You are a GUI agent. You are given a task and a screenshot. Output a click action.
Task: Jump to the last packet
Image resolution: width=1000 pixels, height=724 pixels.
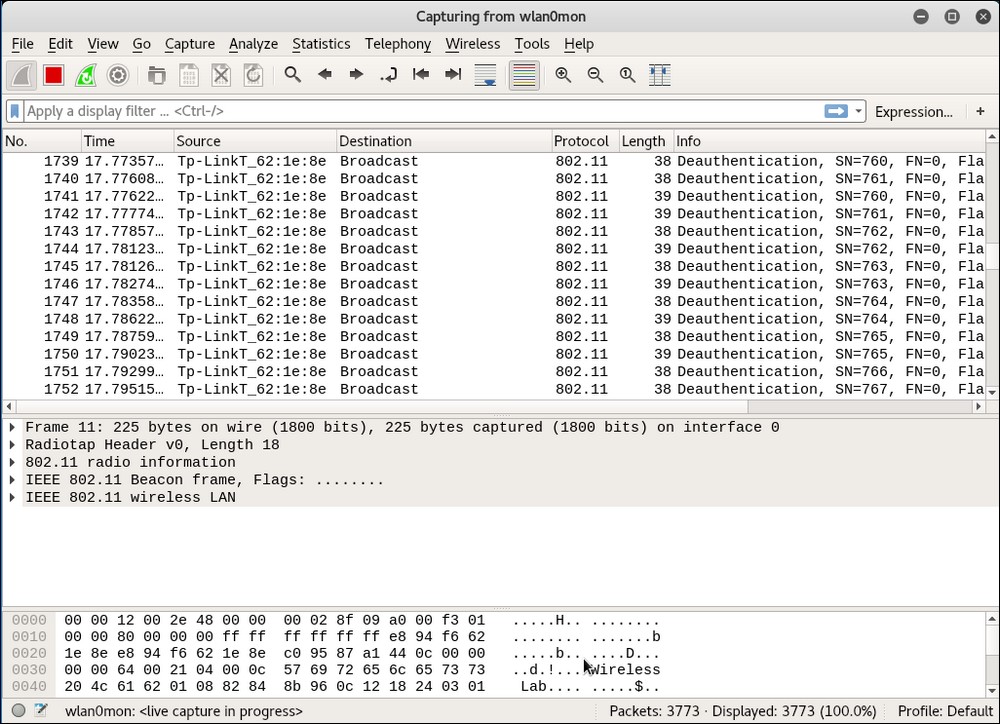tap(453, 75)
